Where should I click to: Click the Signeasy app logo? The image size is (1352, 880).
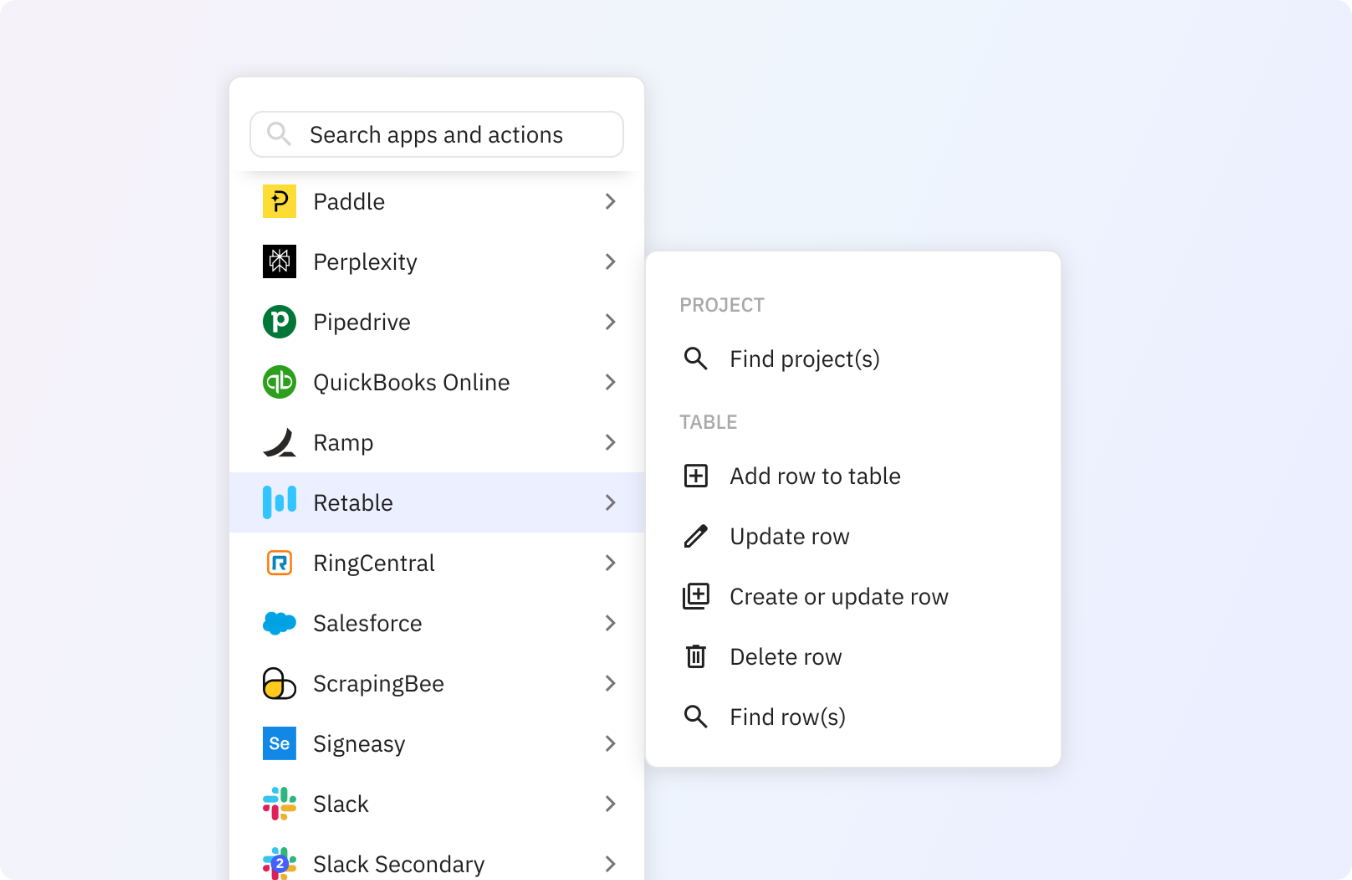tap(279, 743)
